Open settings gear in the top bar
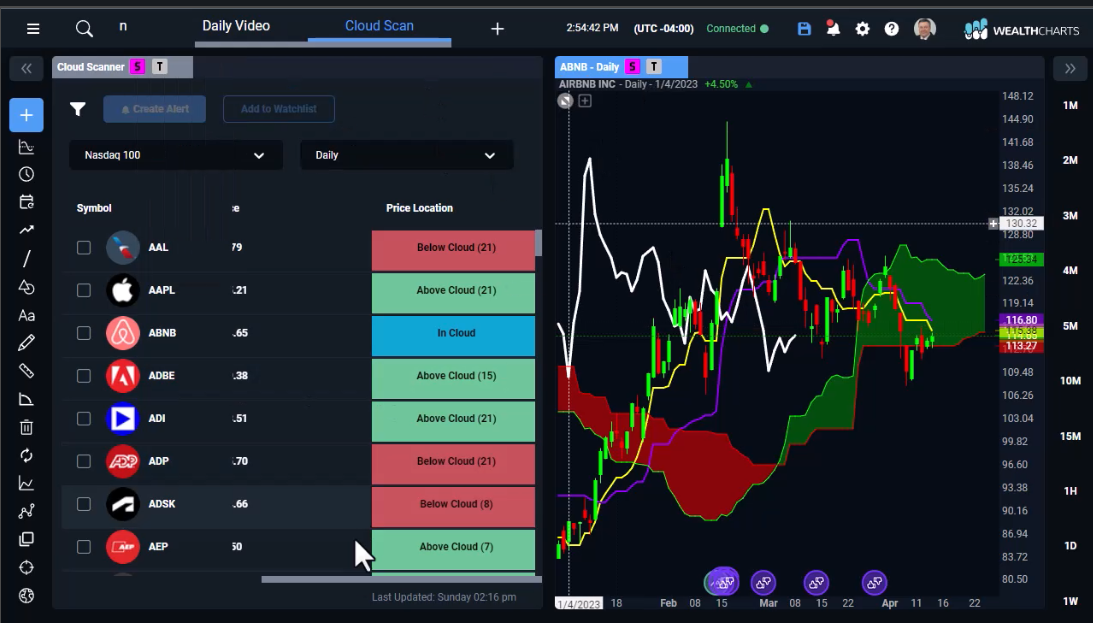Screen dimensions: 1093x623 click(862, 29)
